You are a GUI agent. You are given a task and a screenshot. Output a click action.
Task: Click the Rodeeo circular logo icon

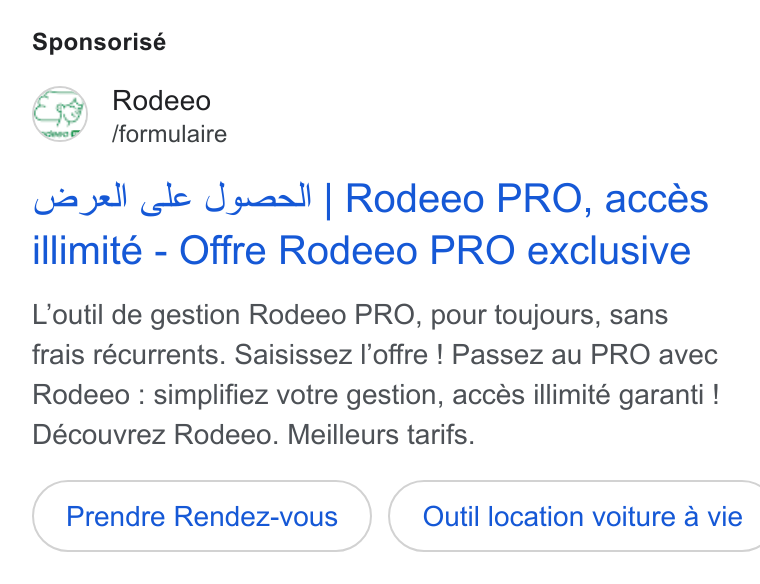coord(60,114)
